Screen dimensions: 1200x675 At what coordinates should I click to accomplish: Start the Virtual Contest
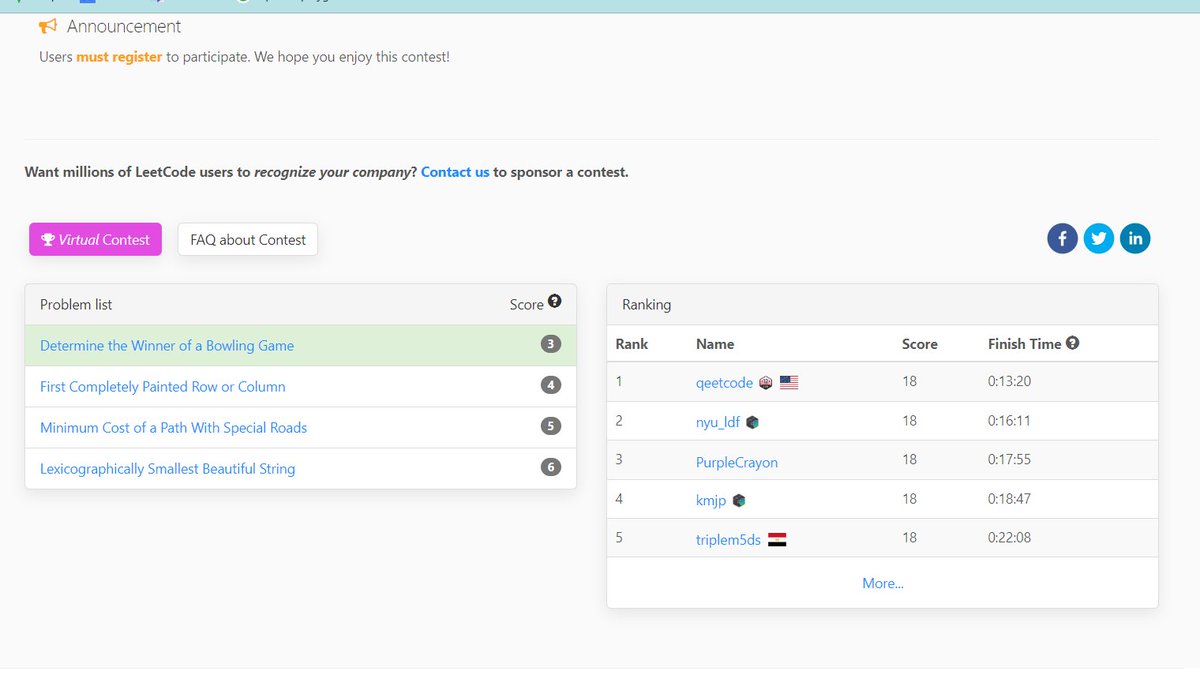95,240
